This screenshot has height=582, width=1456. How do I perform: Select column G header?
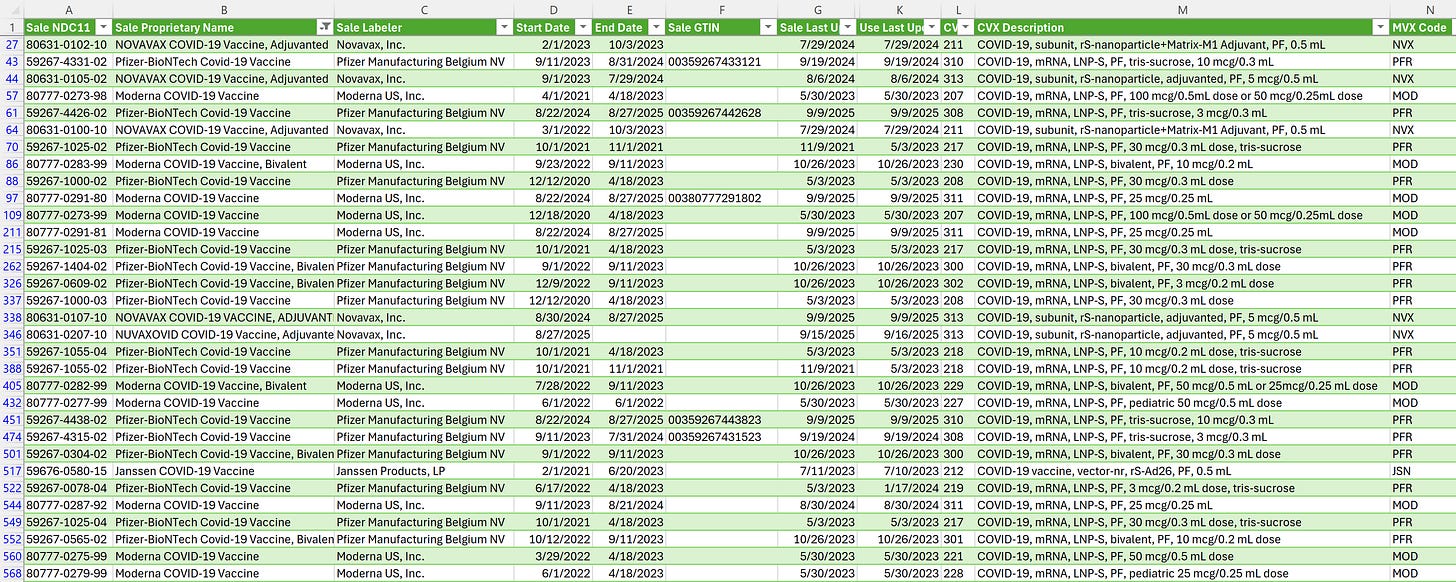(817, 9)
